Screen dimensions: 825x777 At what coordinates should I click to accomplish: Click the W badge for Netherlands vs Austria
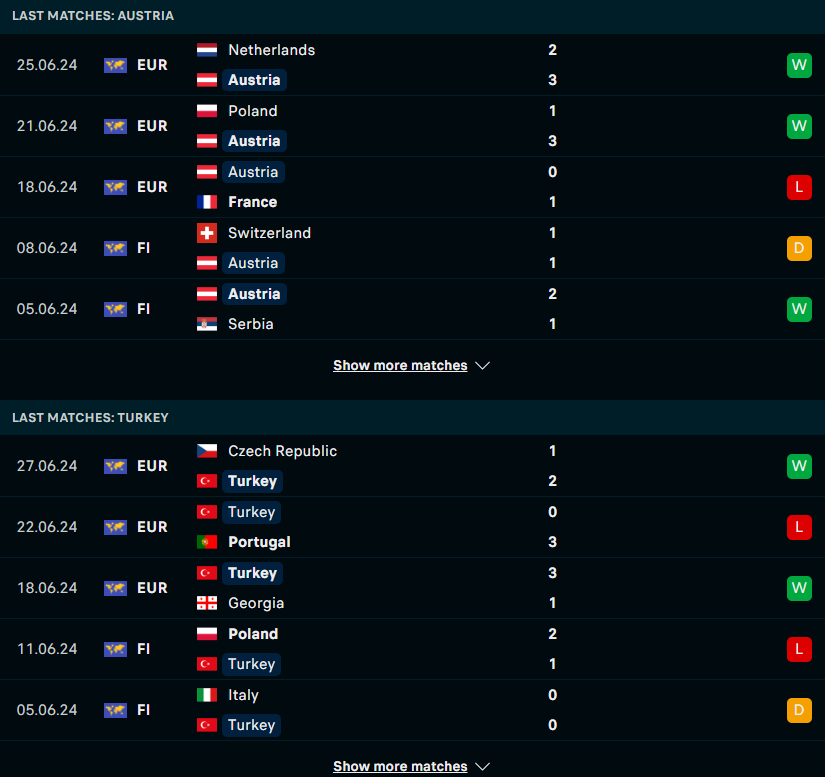(799, 65)
